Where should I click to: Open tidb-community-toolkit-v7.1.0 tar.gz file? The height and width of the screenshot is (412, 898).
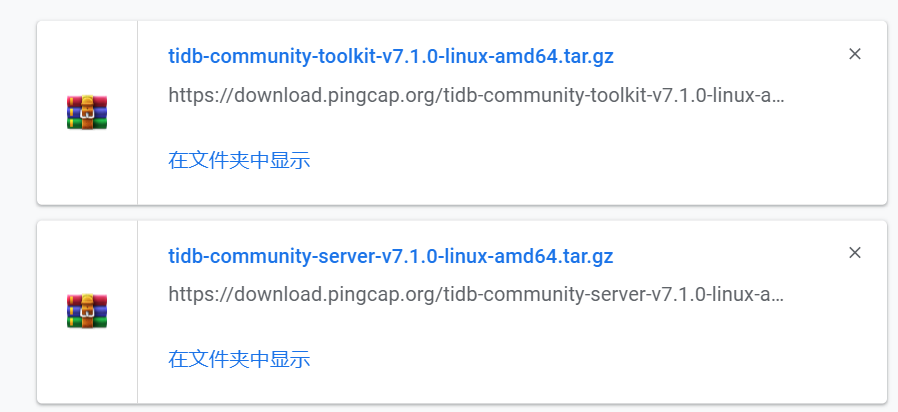point(391,56)
